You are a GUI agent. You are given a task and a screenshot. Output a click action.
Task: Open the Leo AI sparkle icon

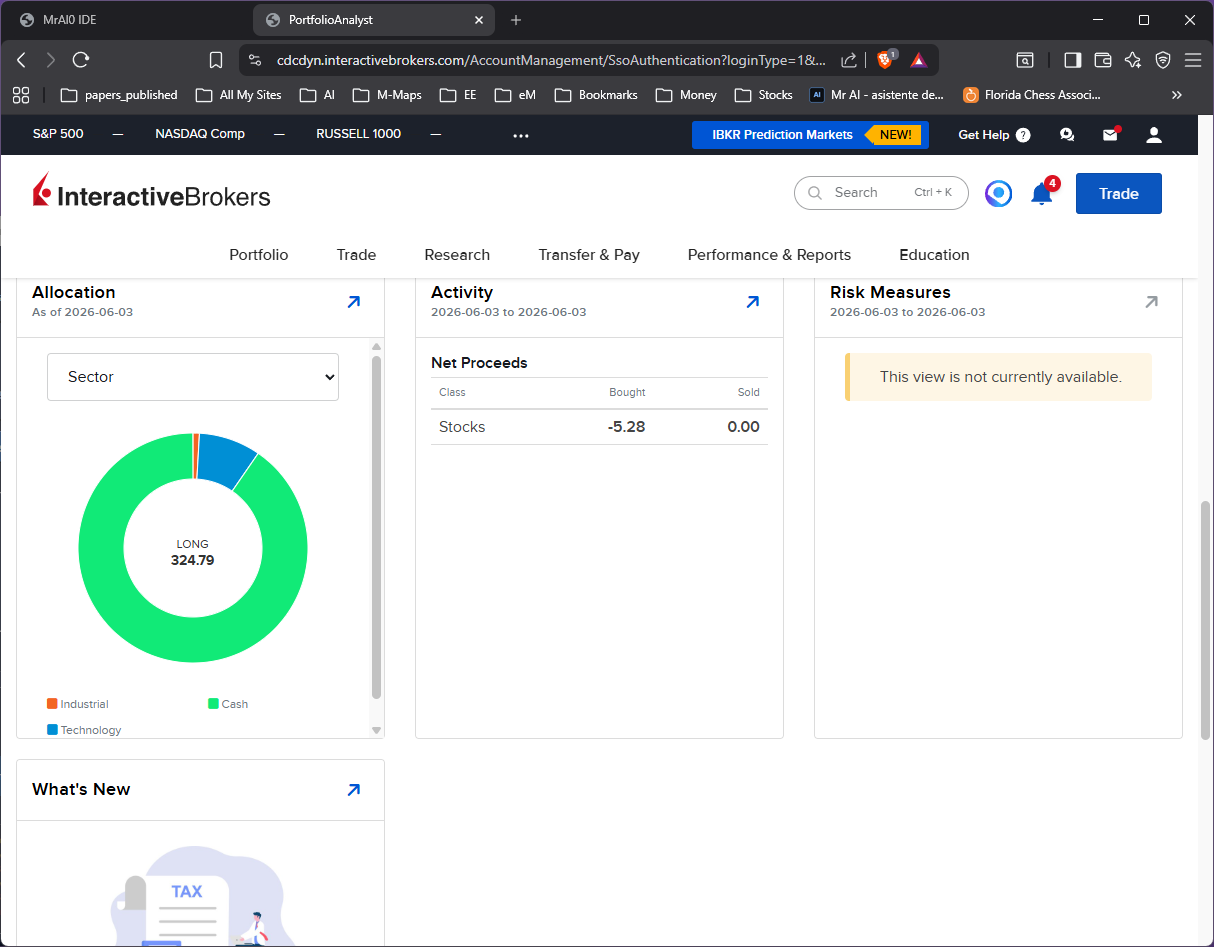click(x=1133, y=60)
